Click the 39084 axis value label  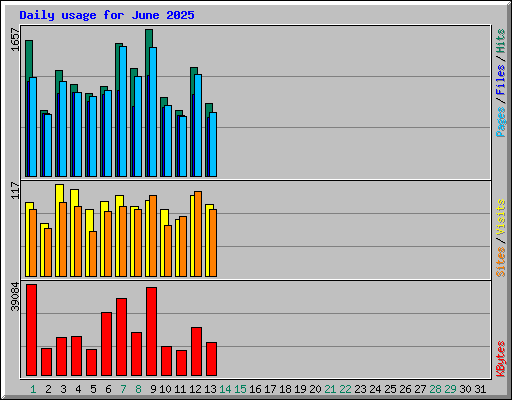tap(15, 297)
